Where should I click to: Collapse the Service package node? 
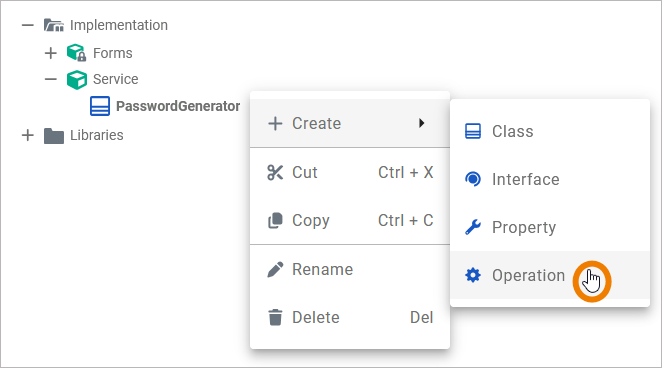pyautogui.click(x=51, y=79)
